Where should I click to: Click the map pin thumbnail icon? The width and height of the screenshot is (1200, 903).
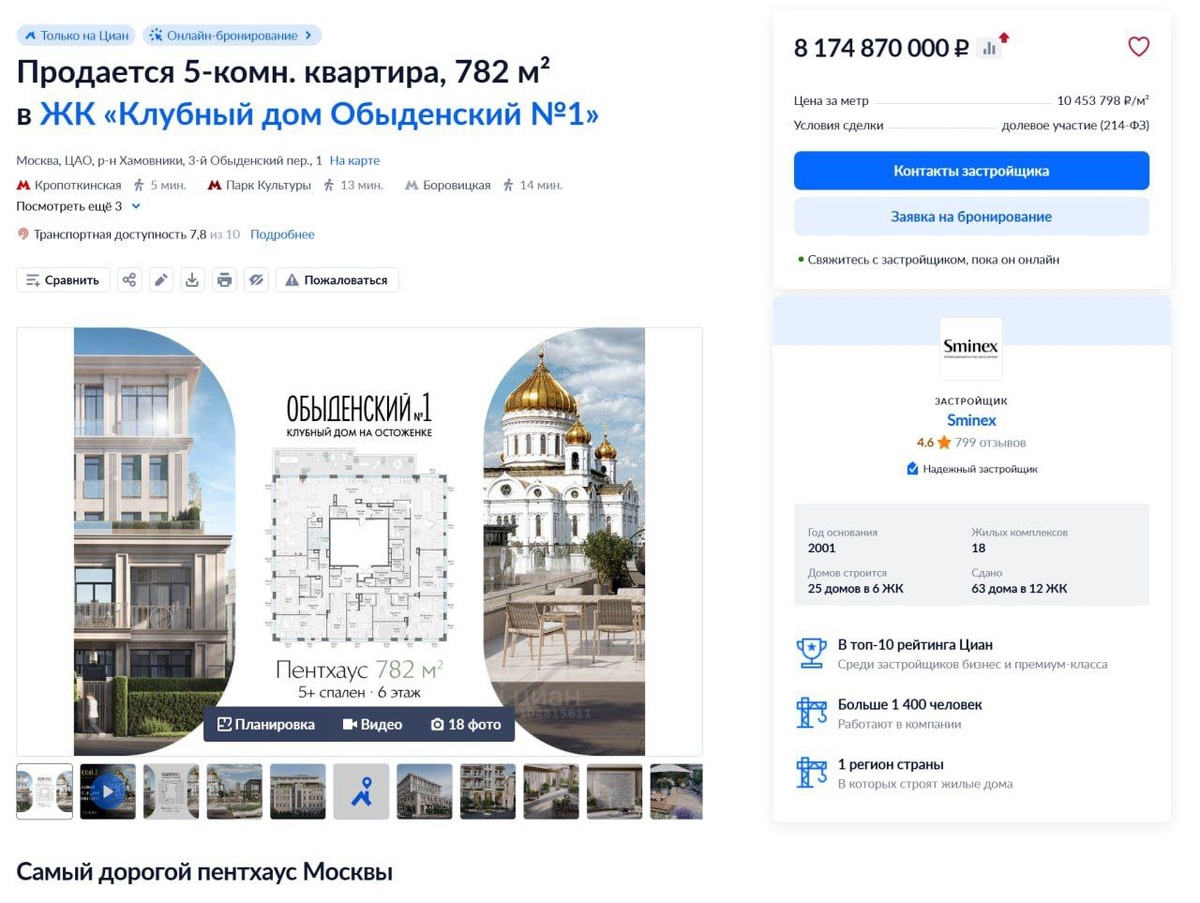point(361,792)
